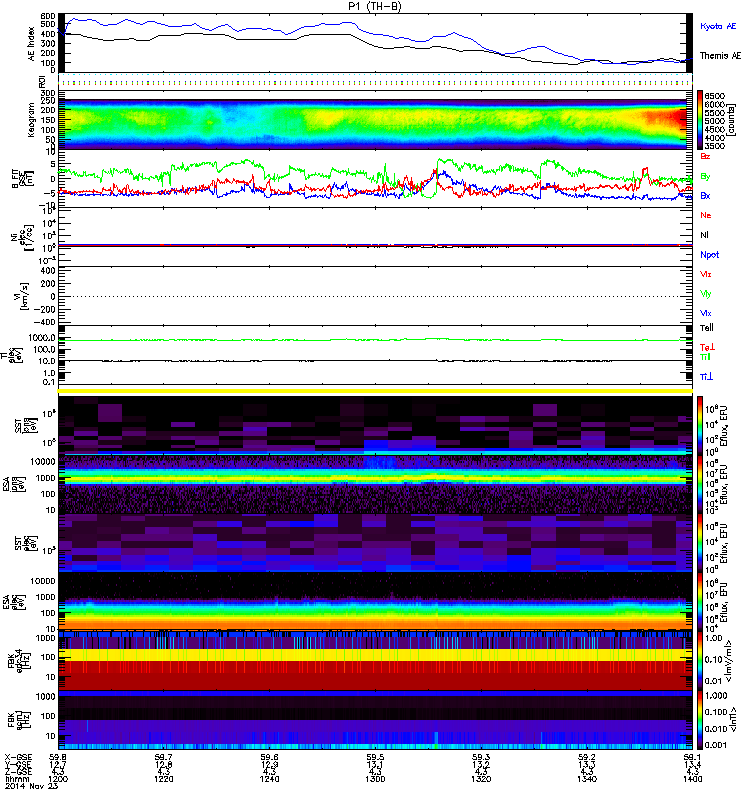Image resolution: width=750 pixels, height=800 pixels.
Task: Click the red Viz velocity legend label
Action: coord(706,273)
